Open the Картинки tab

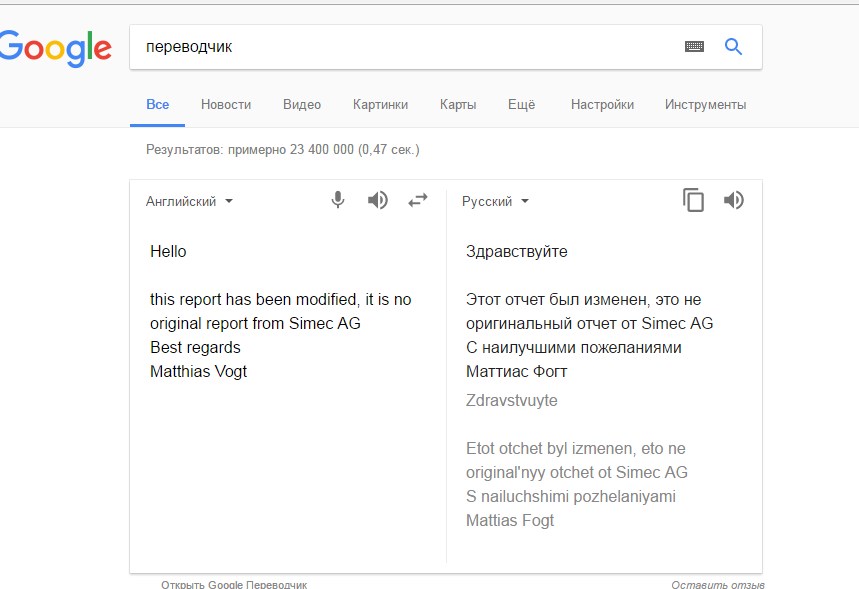click(380, 104)
